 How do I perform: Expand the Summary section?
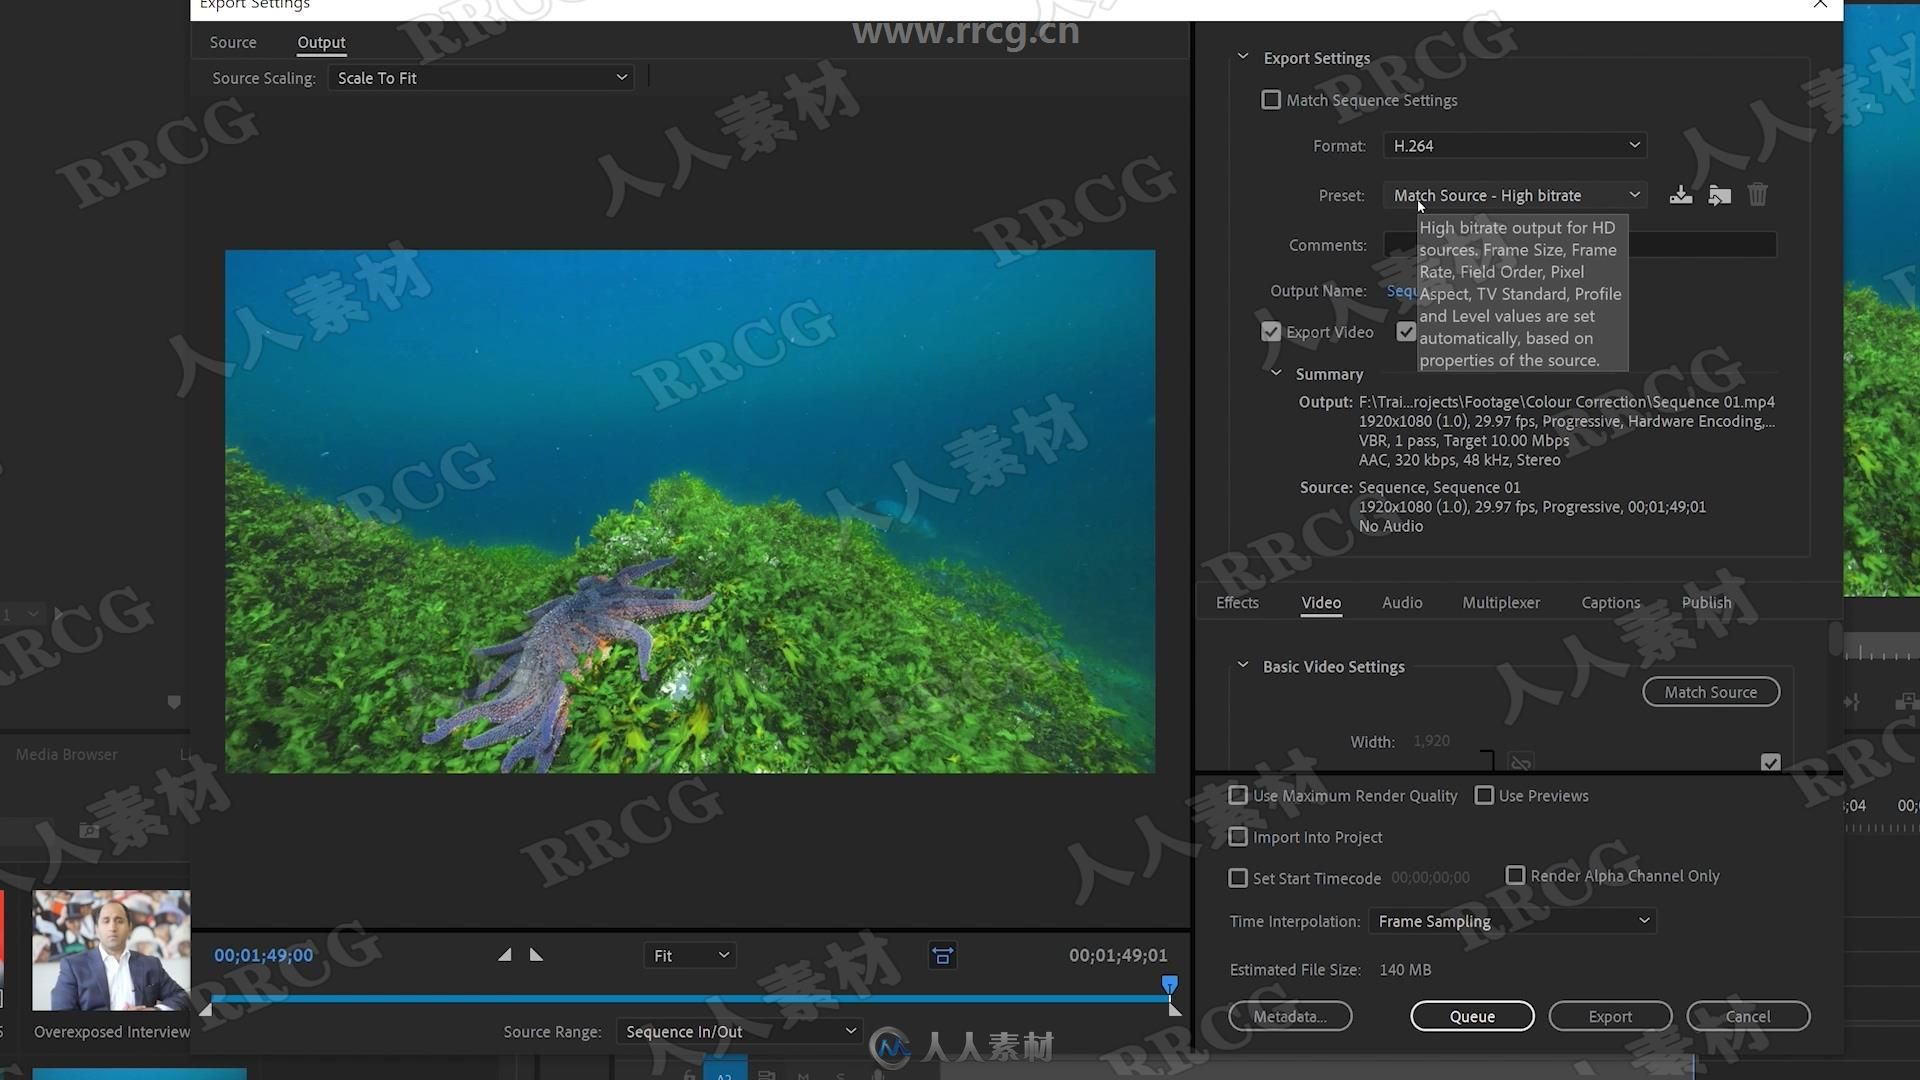[x=1276, y=373]
